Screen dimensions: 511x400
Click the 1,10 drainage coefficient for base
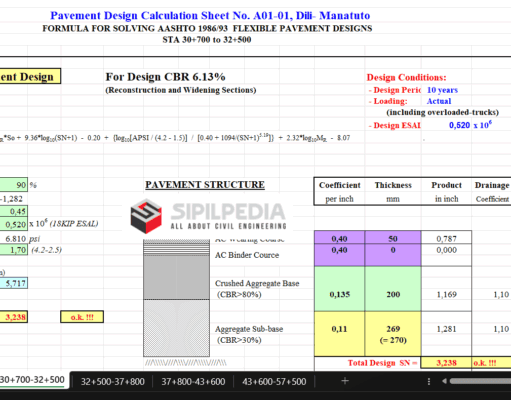coord(501,294)
